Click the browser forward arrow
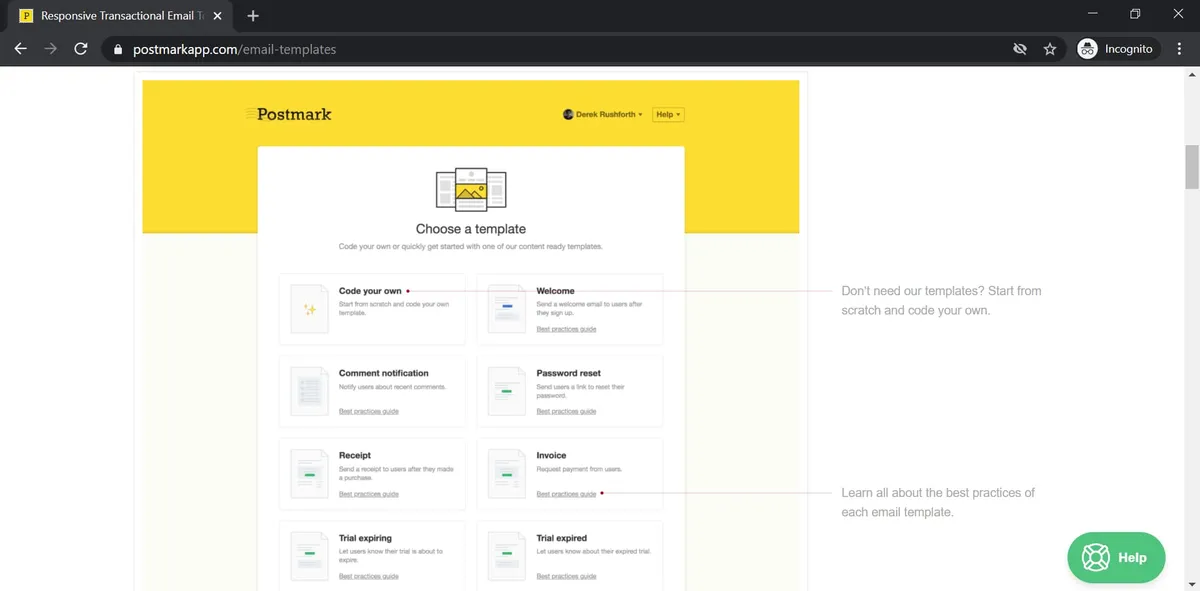This screenshot has height=591, width=1200. click(51, 49)
